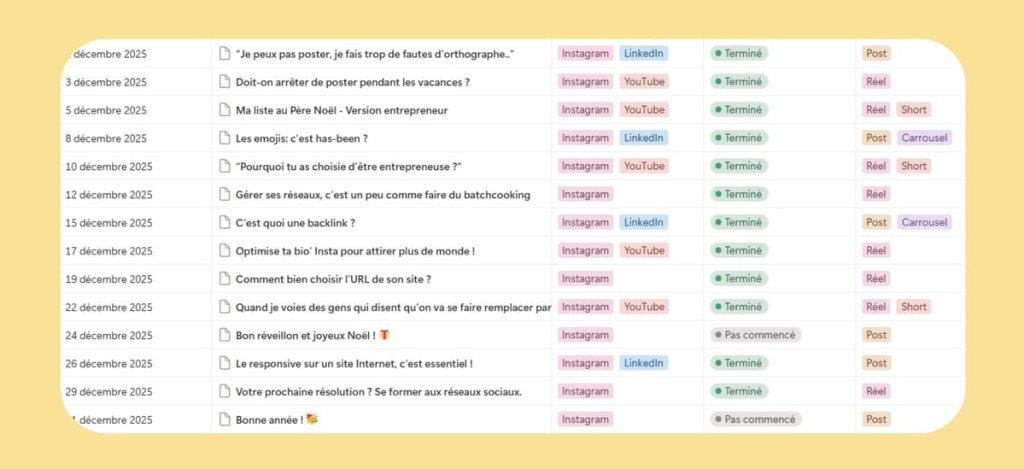
Task: Click Instagram tag on 29 décembre row
Action: 585,391
